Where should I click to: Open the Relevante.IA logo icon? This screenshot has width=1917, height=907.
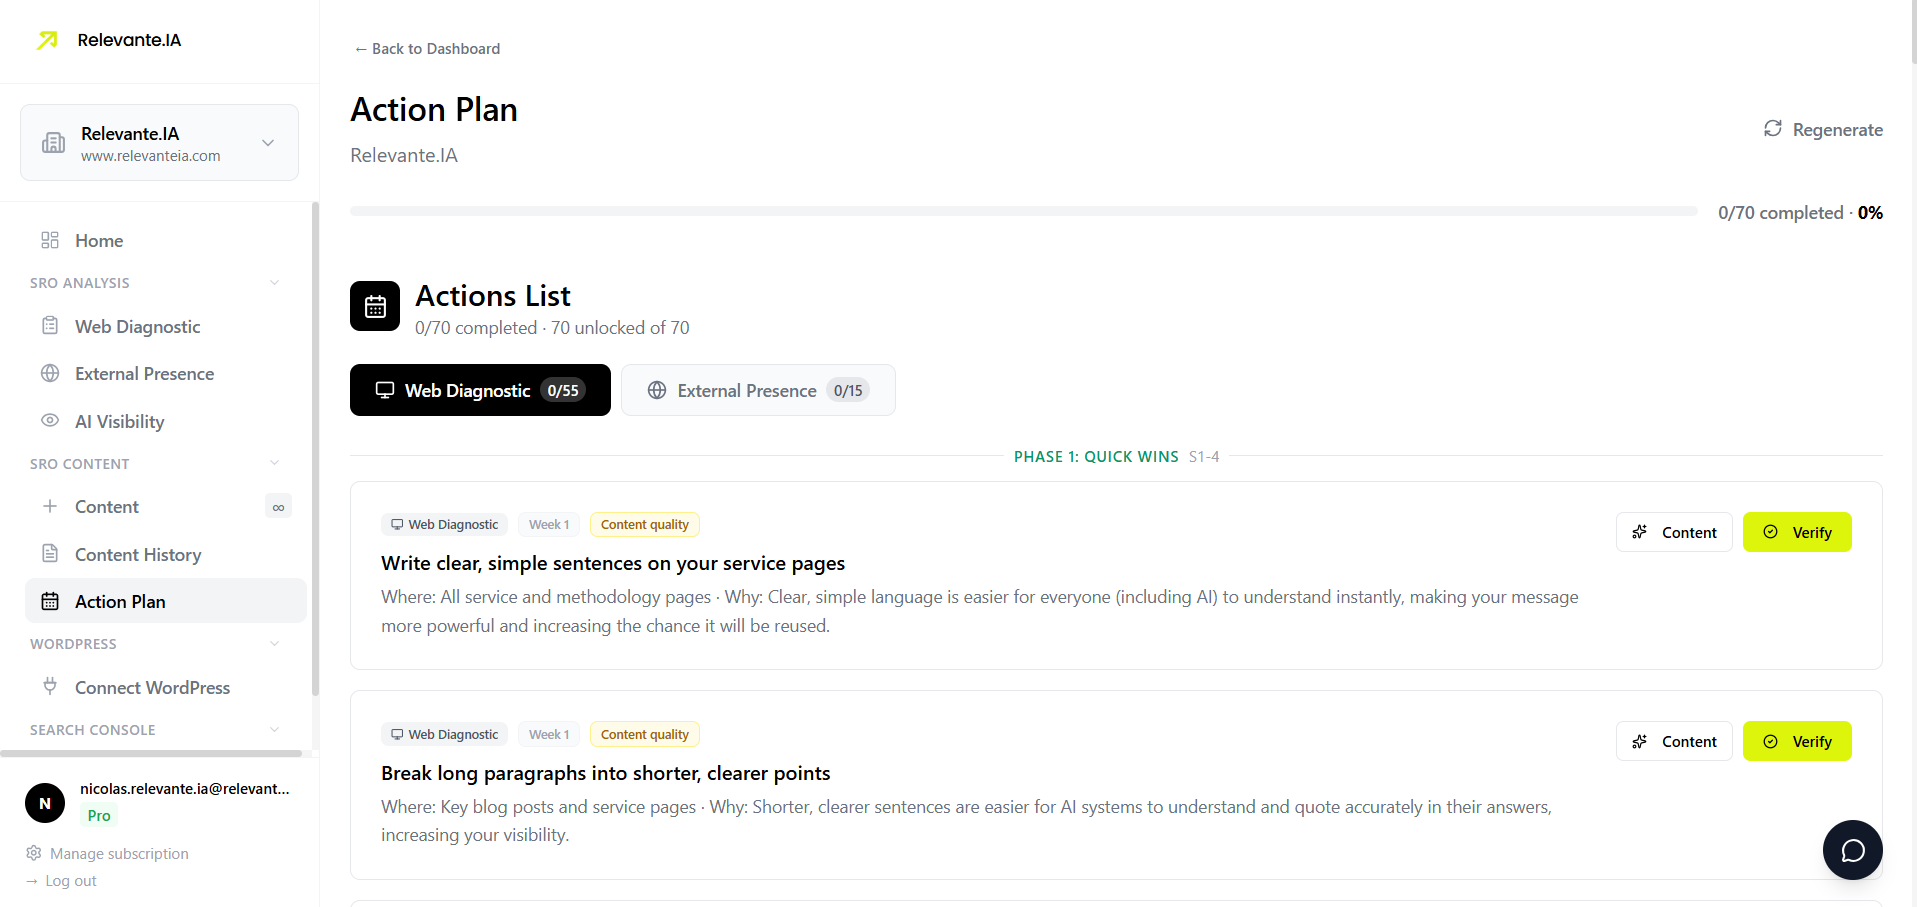[x=46, y=40]
